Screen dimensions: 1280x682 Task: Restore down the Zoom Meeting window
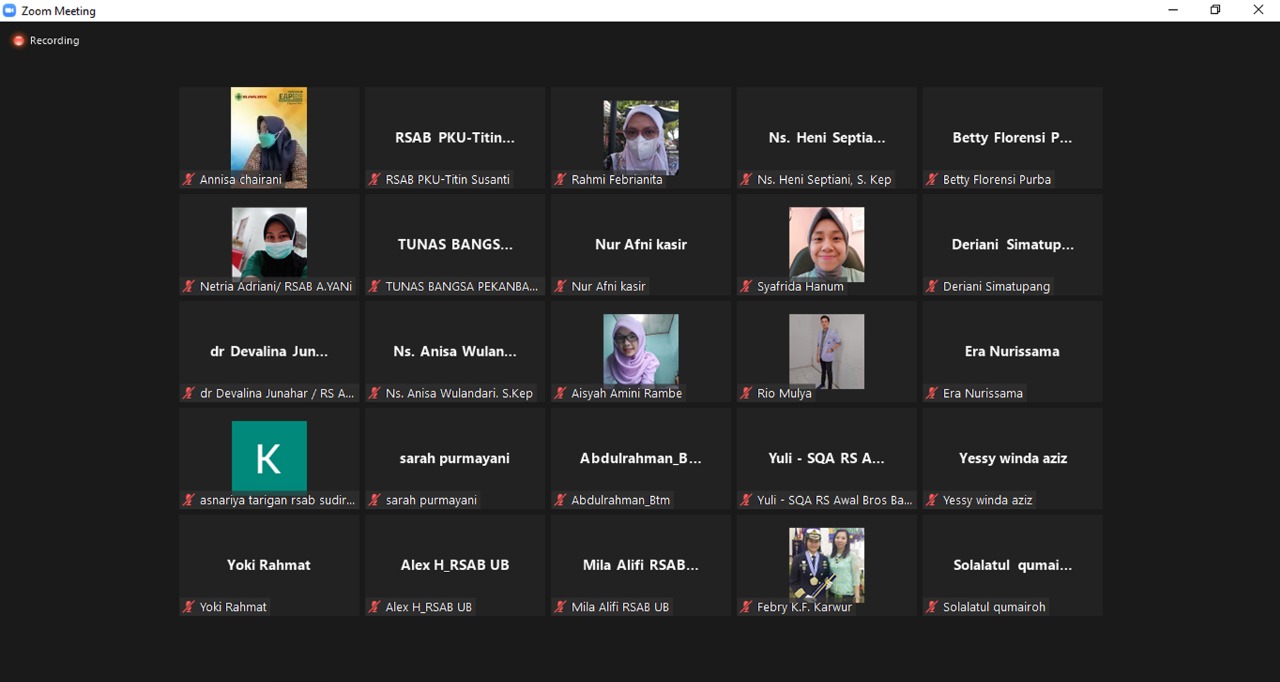point(1216,10)
